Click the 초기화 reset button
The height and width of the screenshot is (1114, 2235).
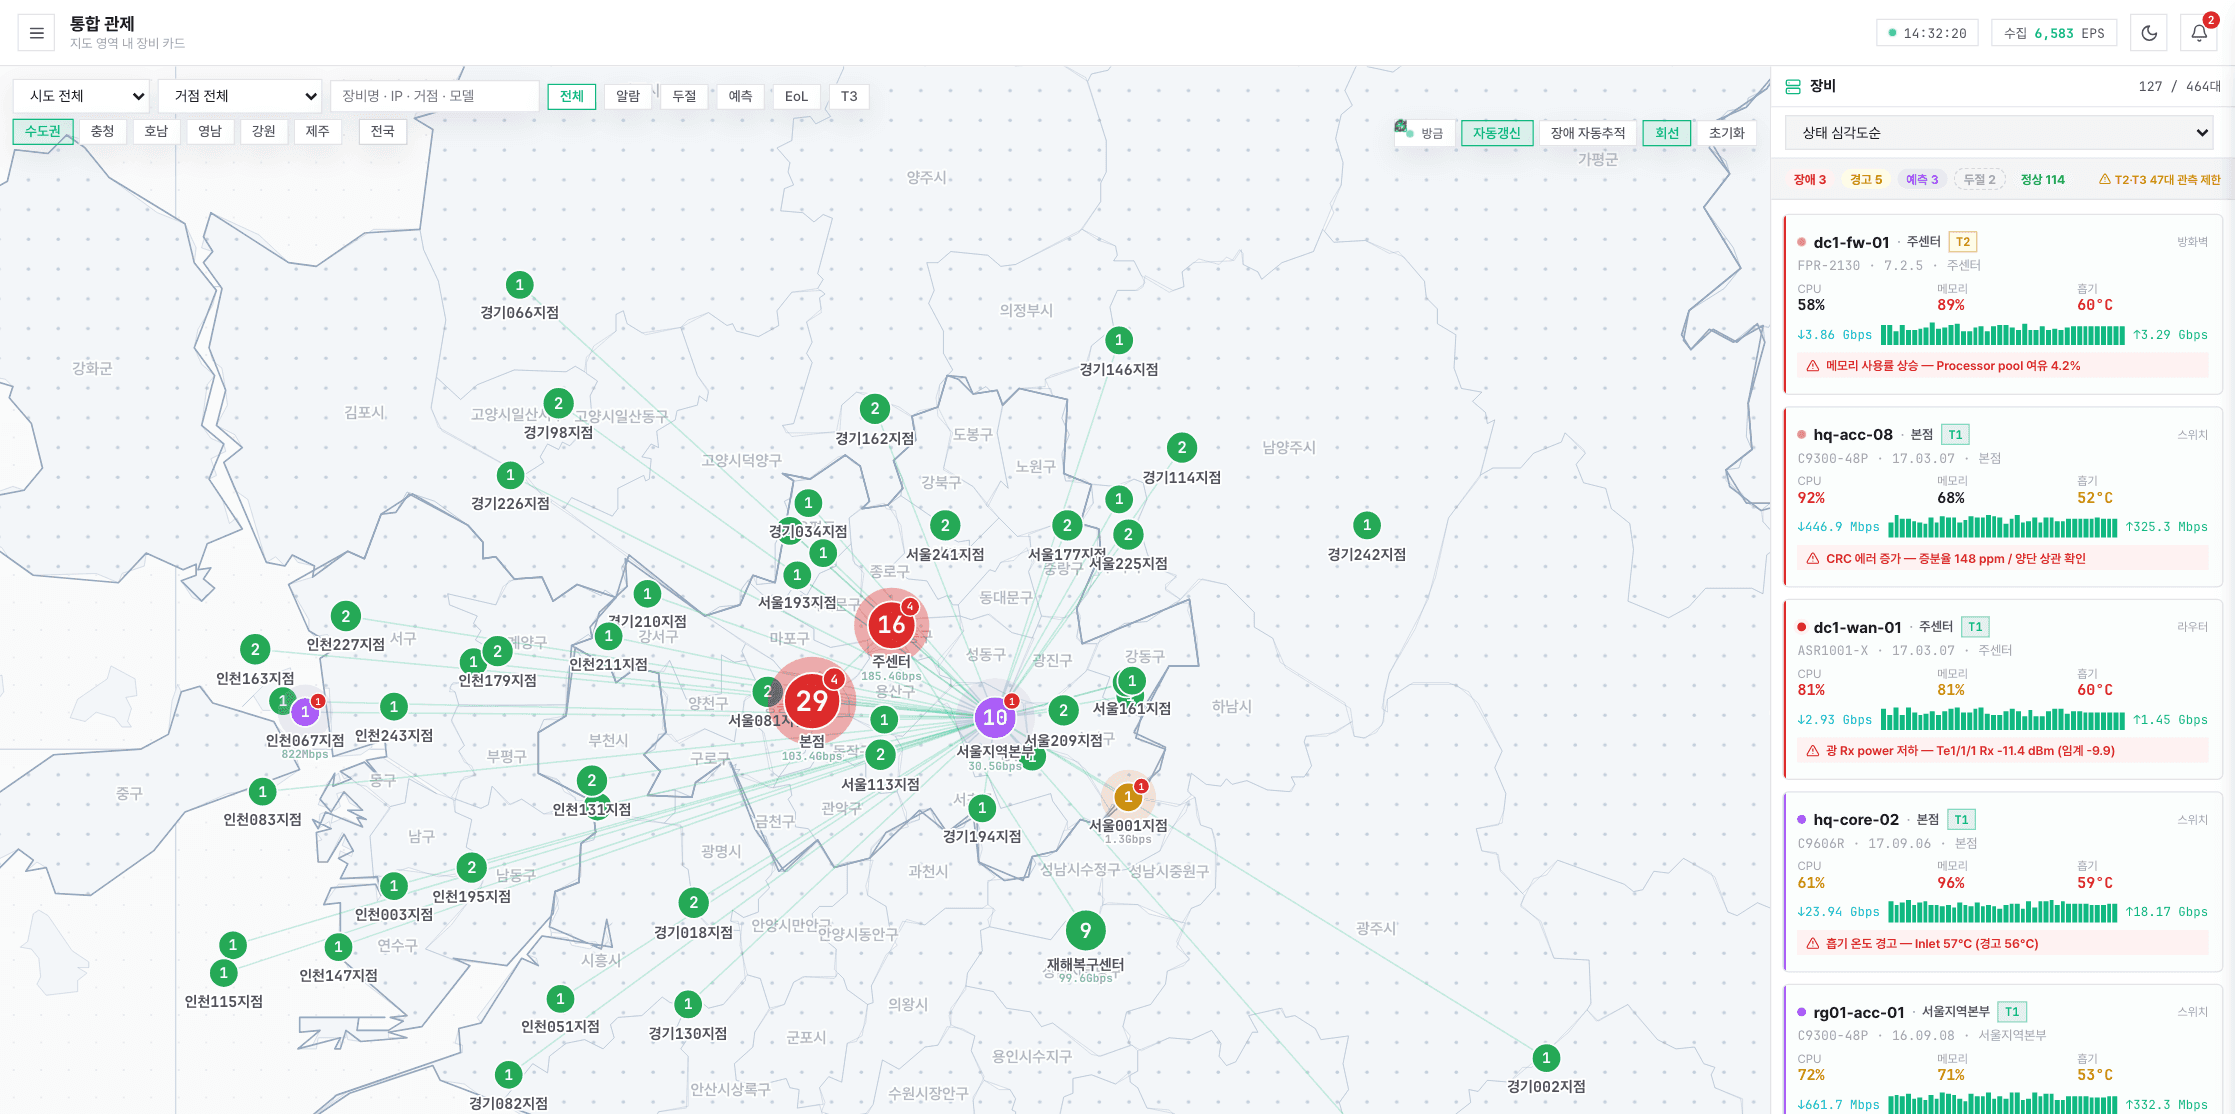pos(1727,133)
